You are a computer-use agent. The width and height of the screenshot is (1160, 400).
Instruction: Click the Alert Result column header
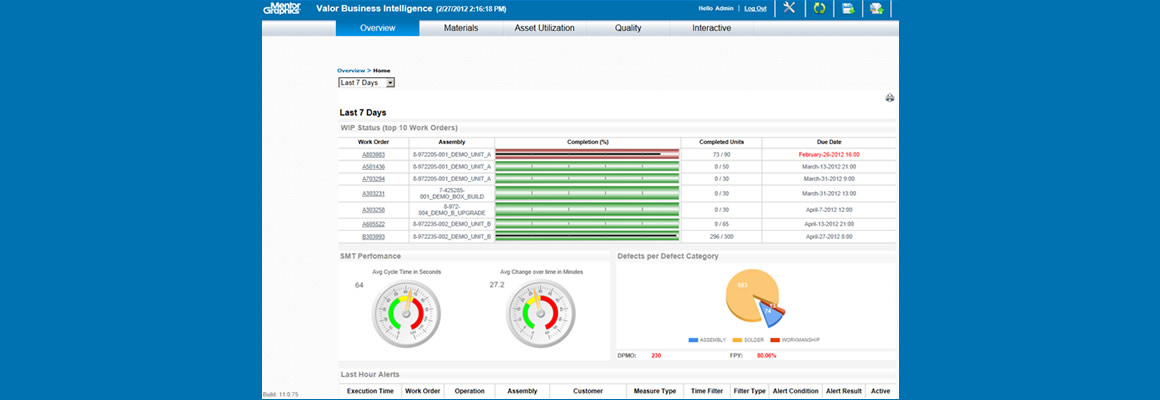[x=843, y=391]
